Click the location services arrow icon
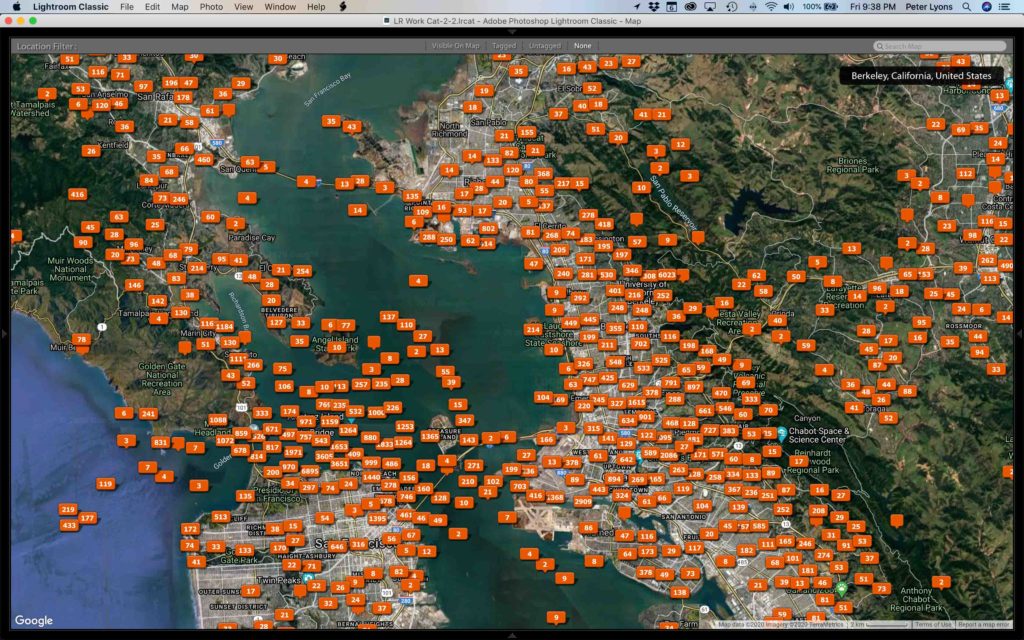The width and height of the screenshot is (1024, 640). click(637, 7)
